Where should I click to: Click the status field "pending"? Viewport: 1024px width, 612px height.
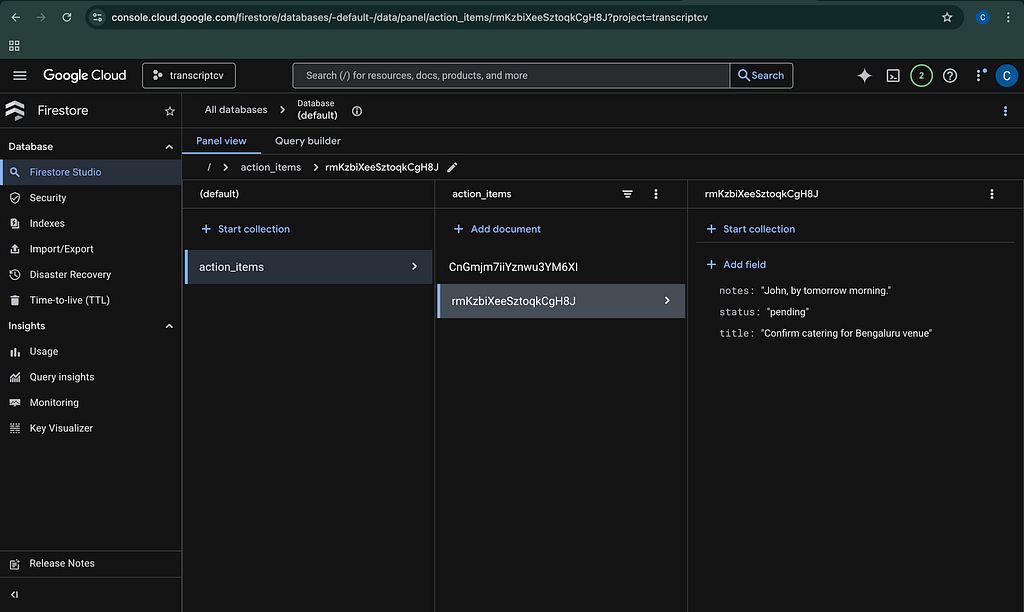(x=788, y=312)
